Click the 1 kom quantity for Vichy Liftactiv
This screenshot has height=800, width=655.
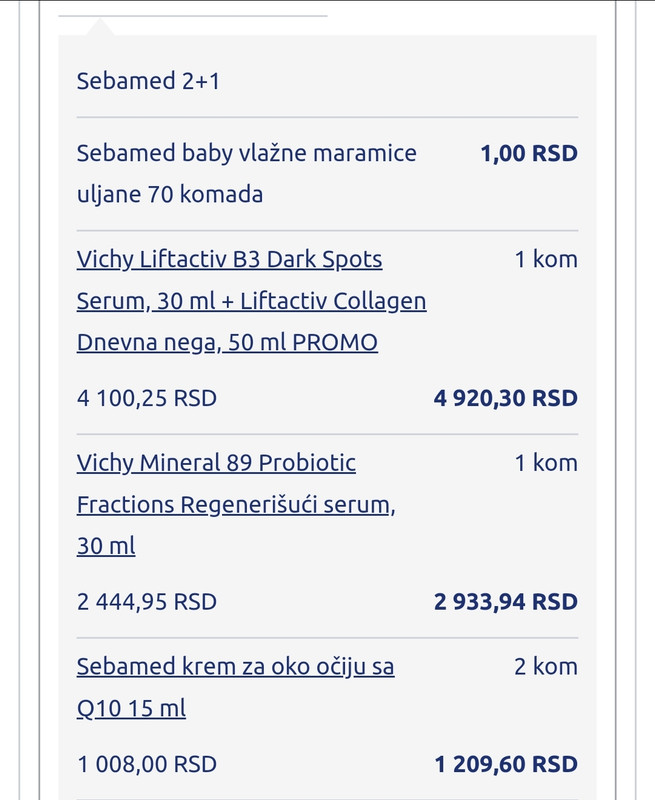pyautogui.click(x=546, y=260)
